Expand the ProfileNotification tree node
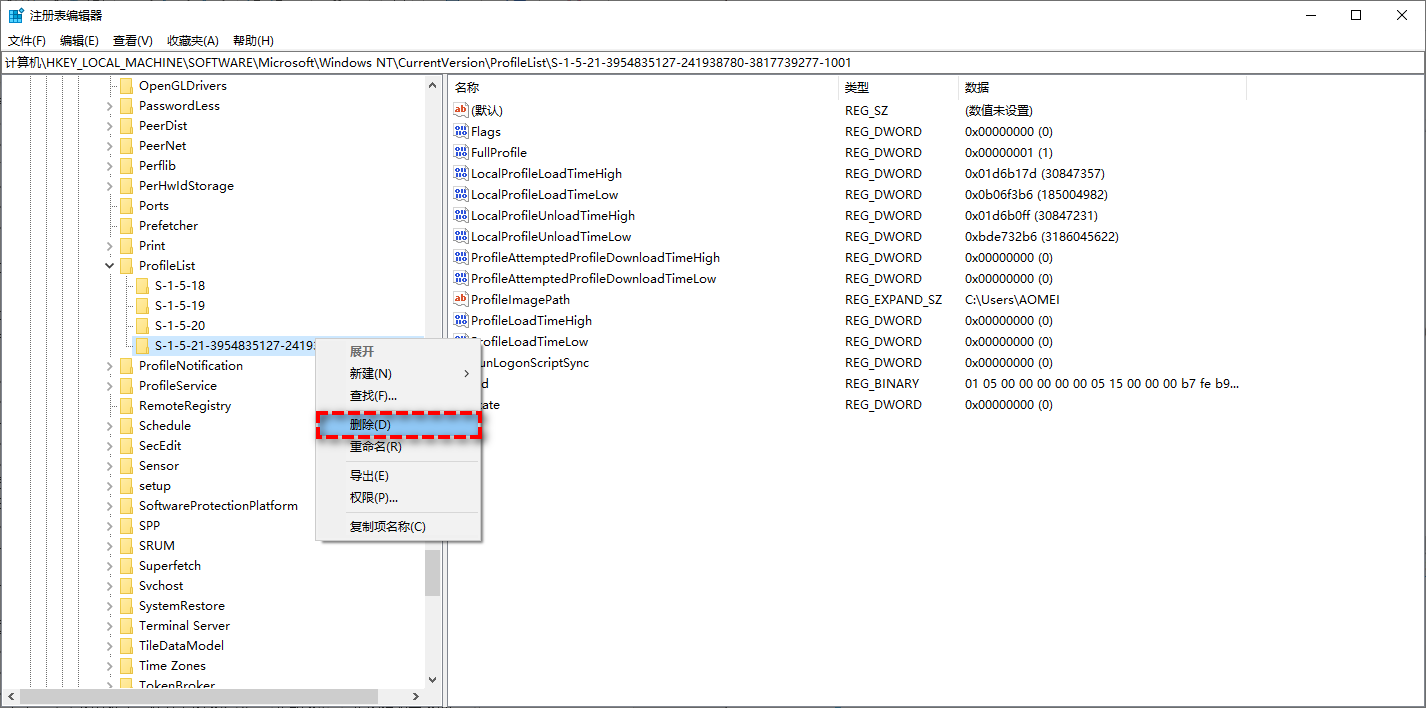The width and height of the screenshot is (1426, 708). (110, 366)
